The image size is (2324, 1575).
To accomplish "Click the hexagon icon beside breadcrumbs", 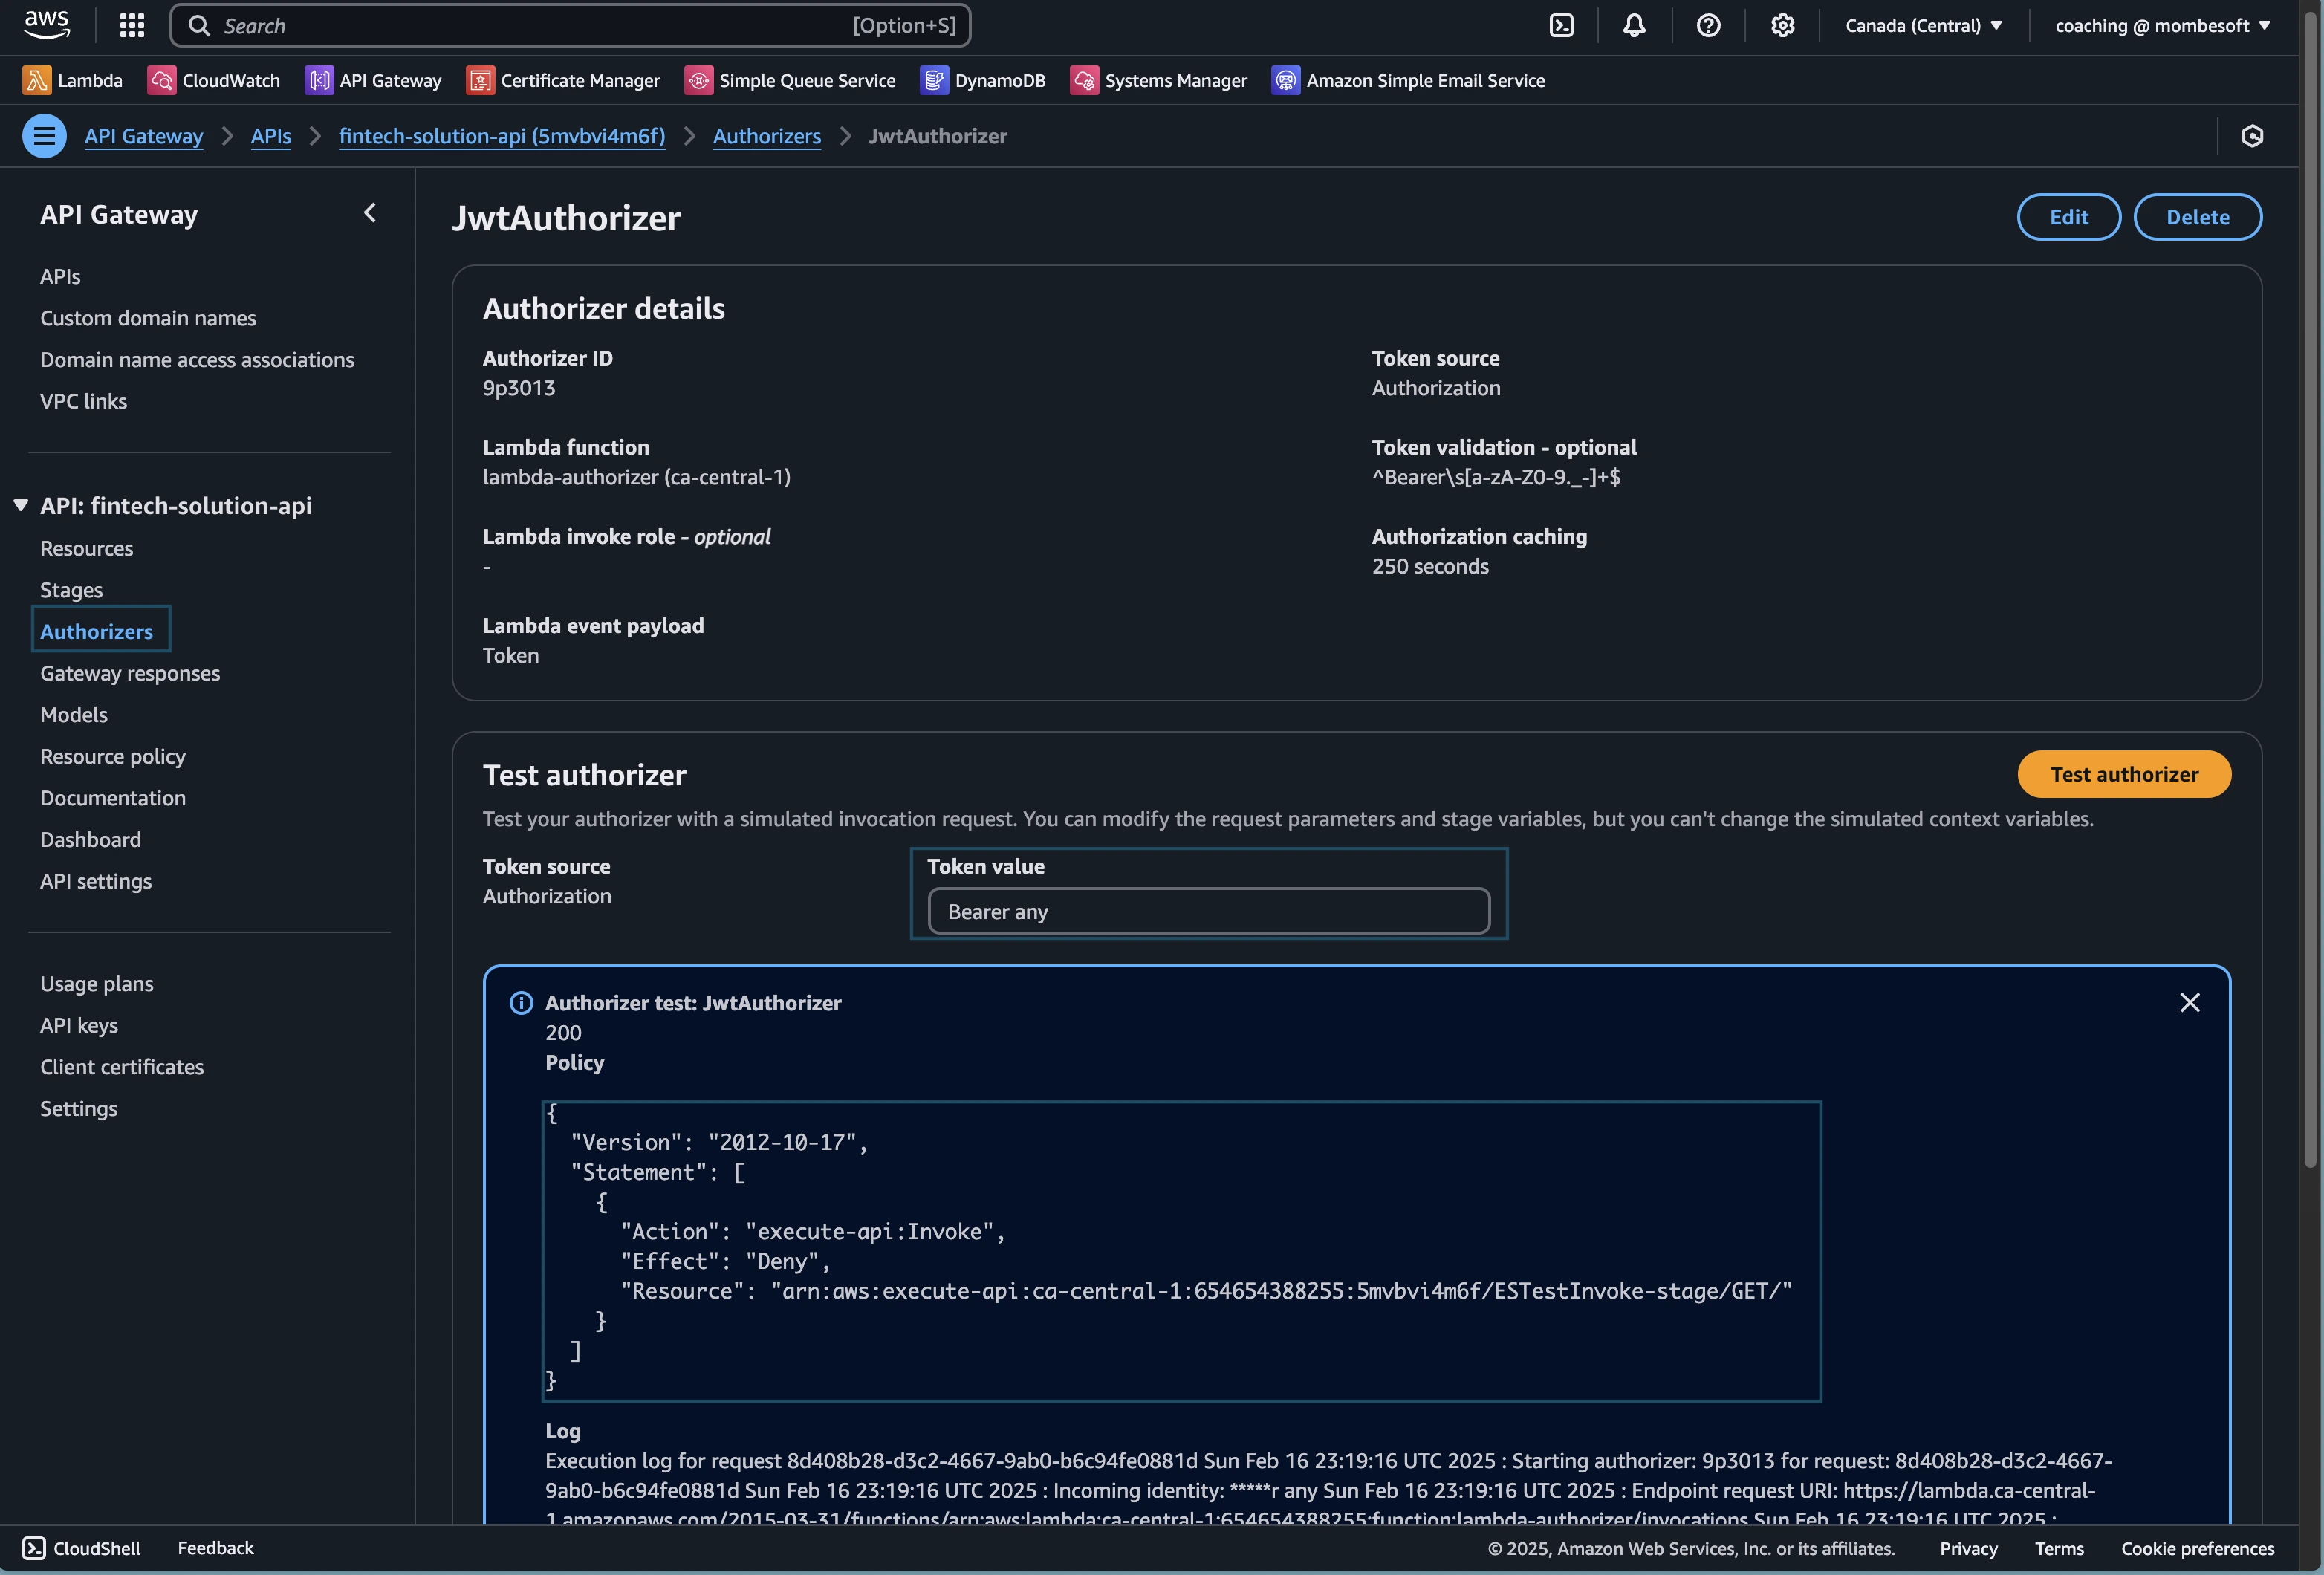I will [2252, 136].
